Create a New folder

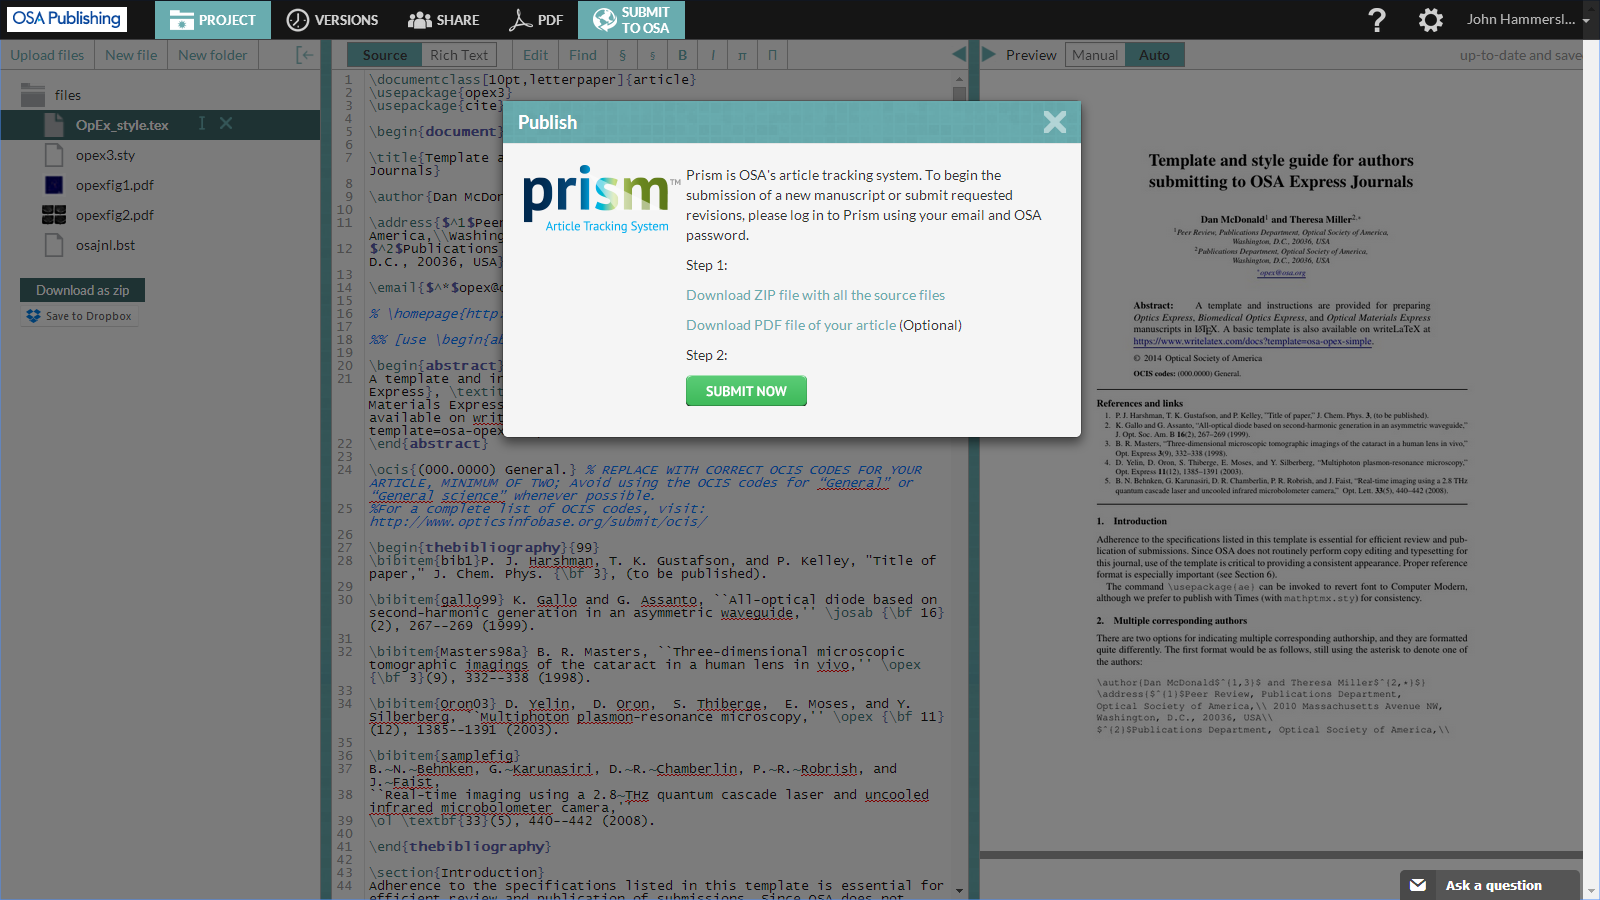coord(212,55)
